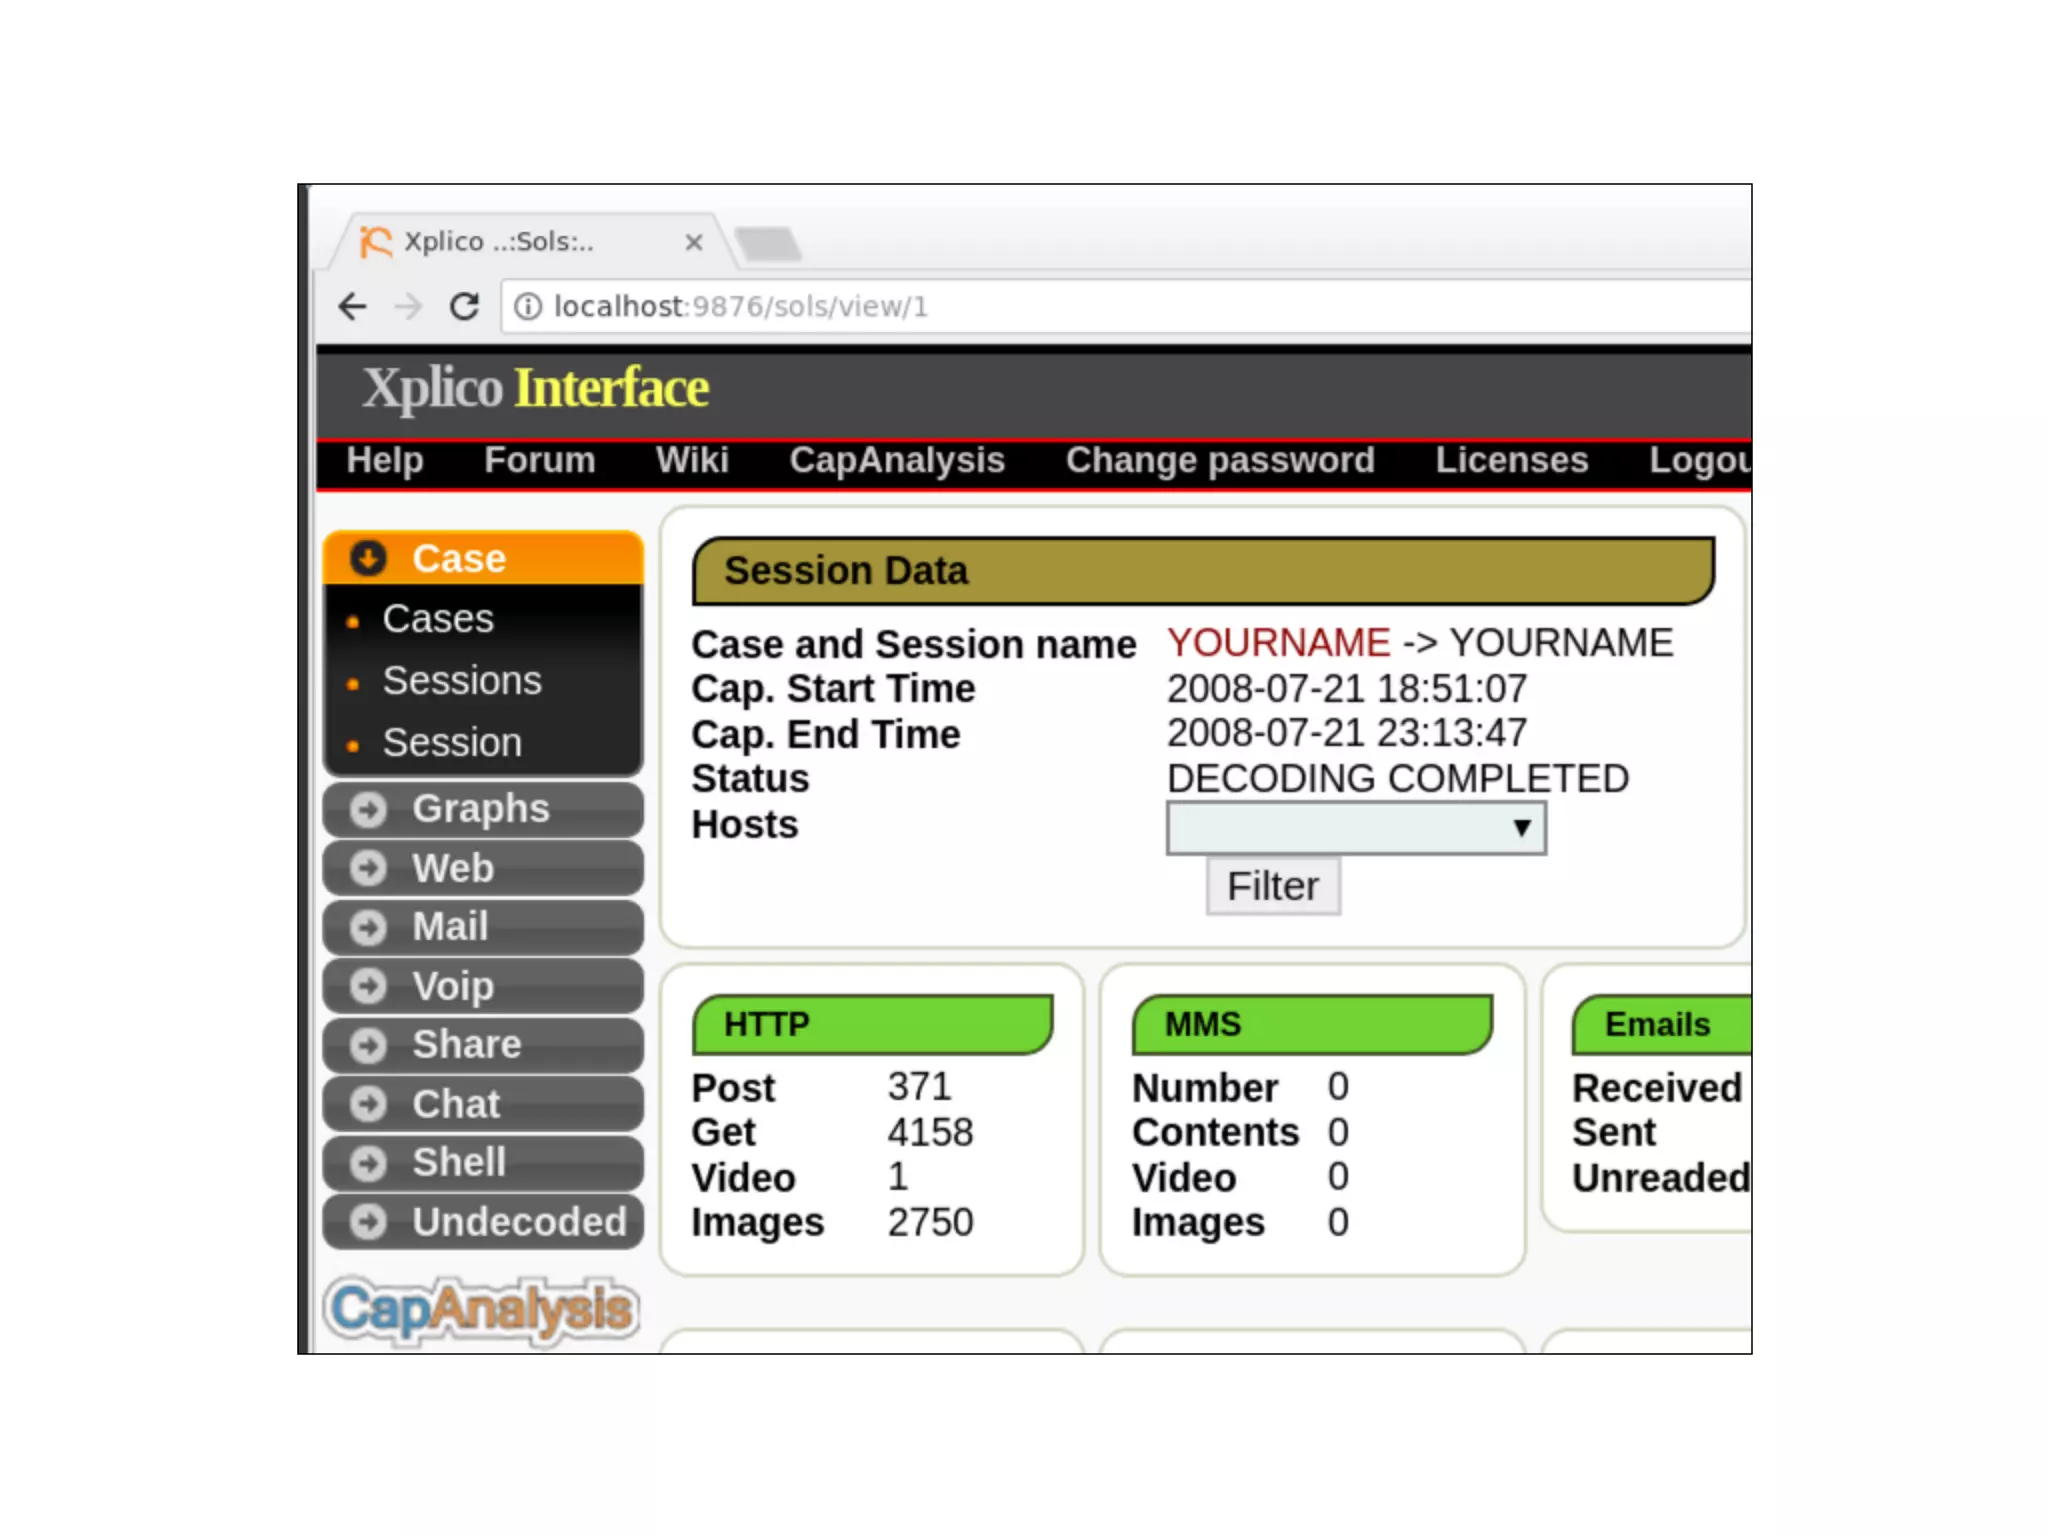Screen dimensions: 2048x1536
Task: Click the Web section arrow icon
Action: [x=368, y=868]
